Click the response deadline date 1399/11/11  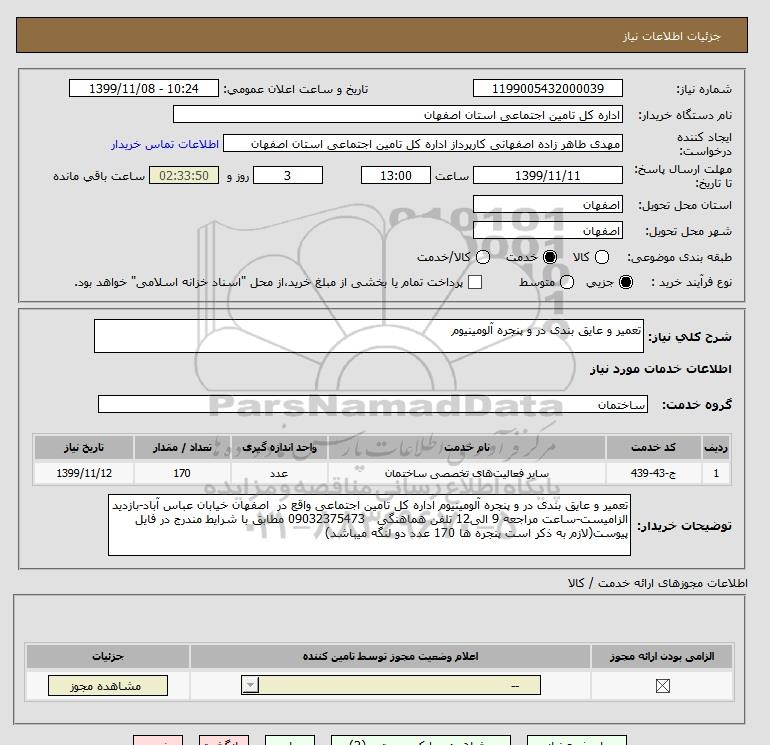pyautogui.click(x=548, y=175)
